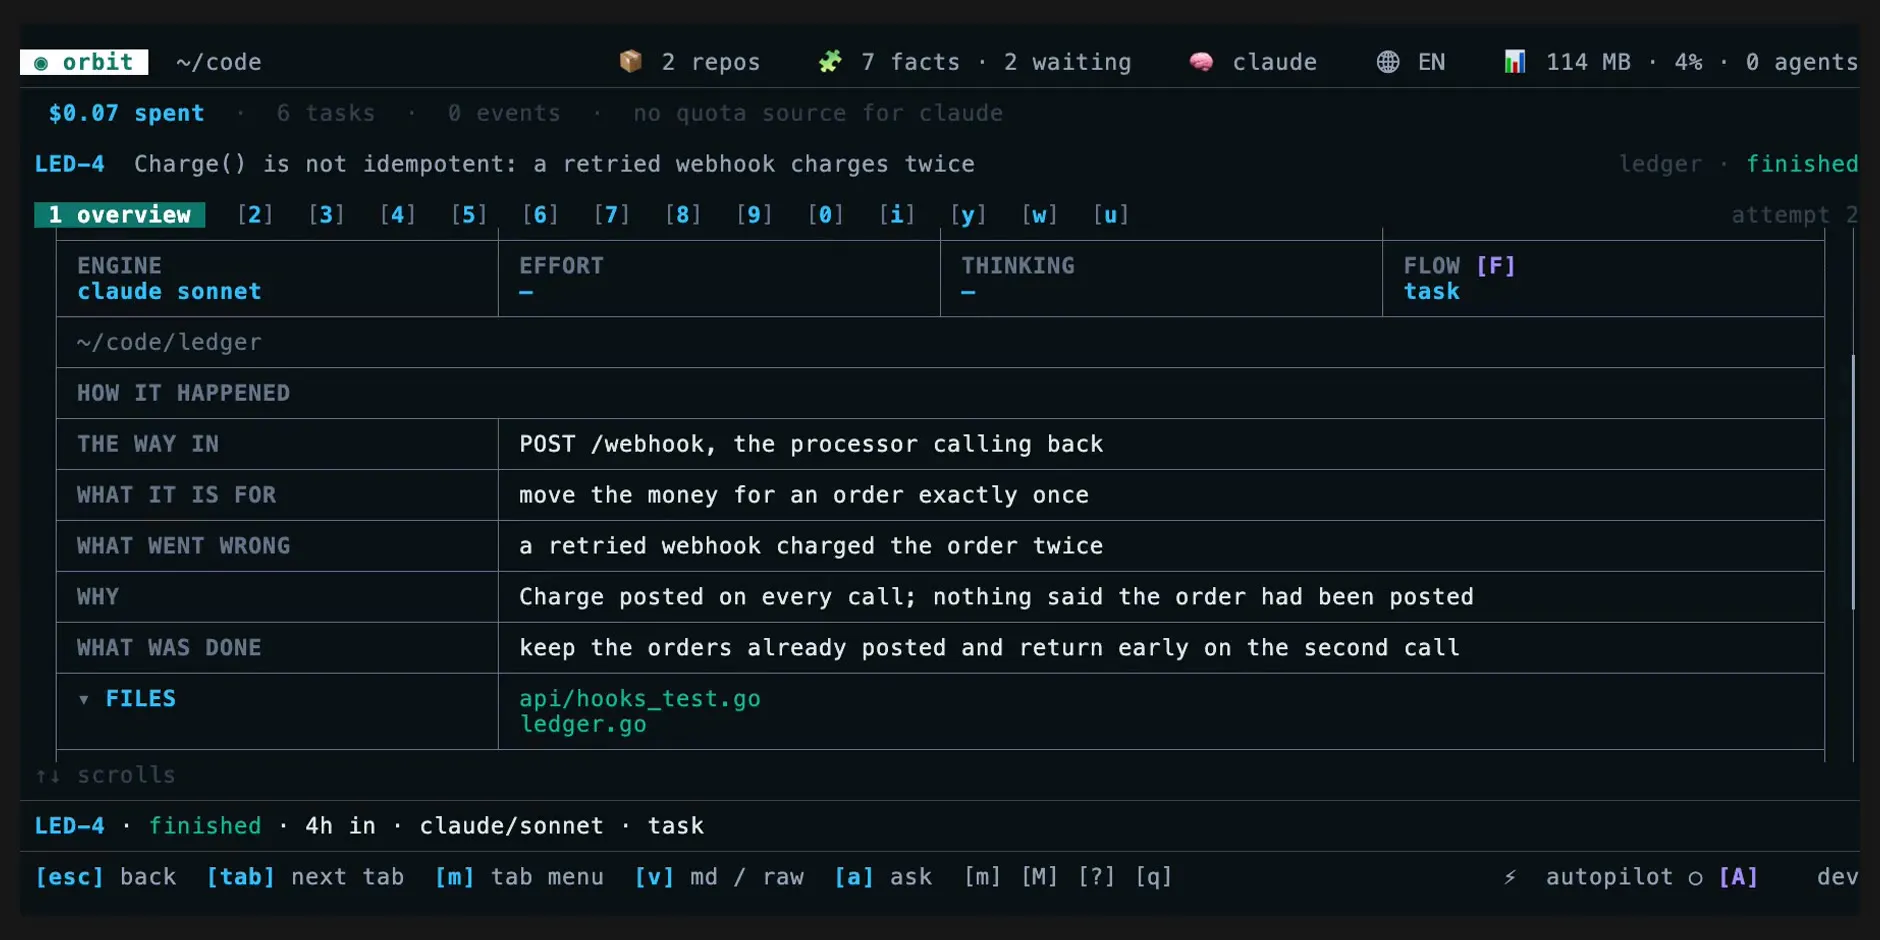
Task: Click the 2 waiting status text
Action: [x=1068, y=62]
